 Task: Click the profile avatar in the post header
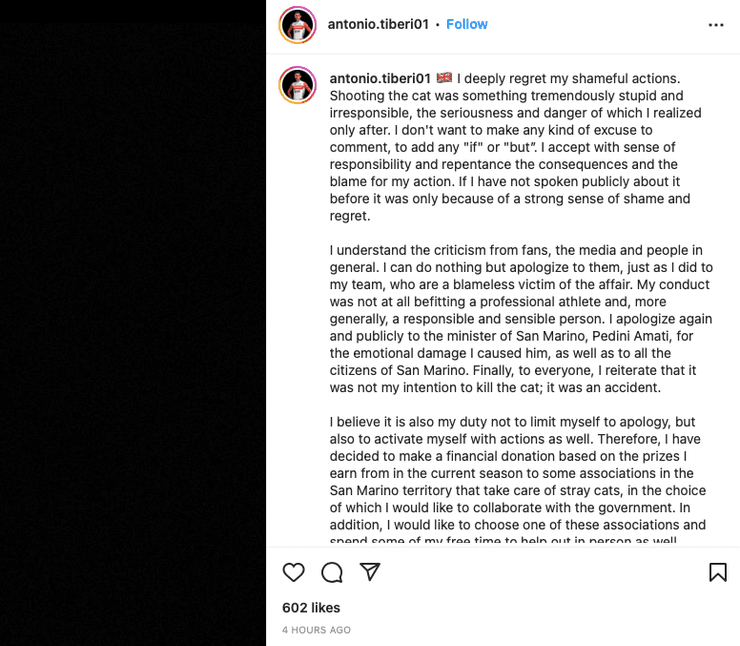point(298,25)
